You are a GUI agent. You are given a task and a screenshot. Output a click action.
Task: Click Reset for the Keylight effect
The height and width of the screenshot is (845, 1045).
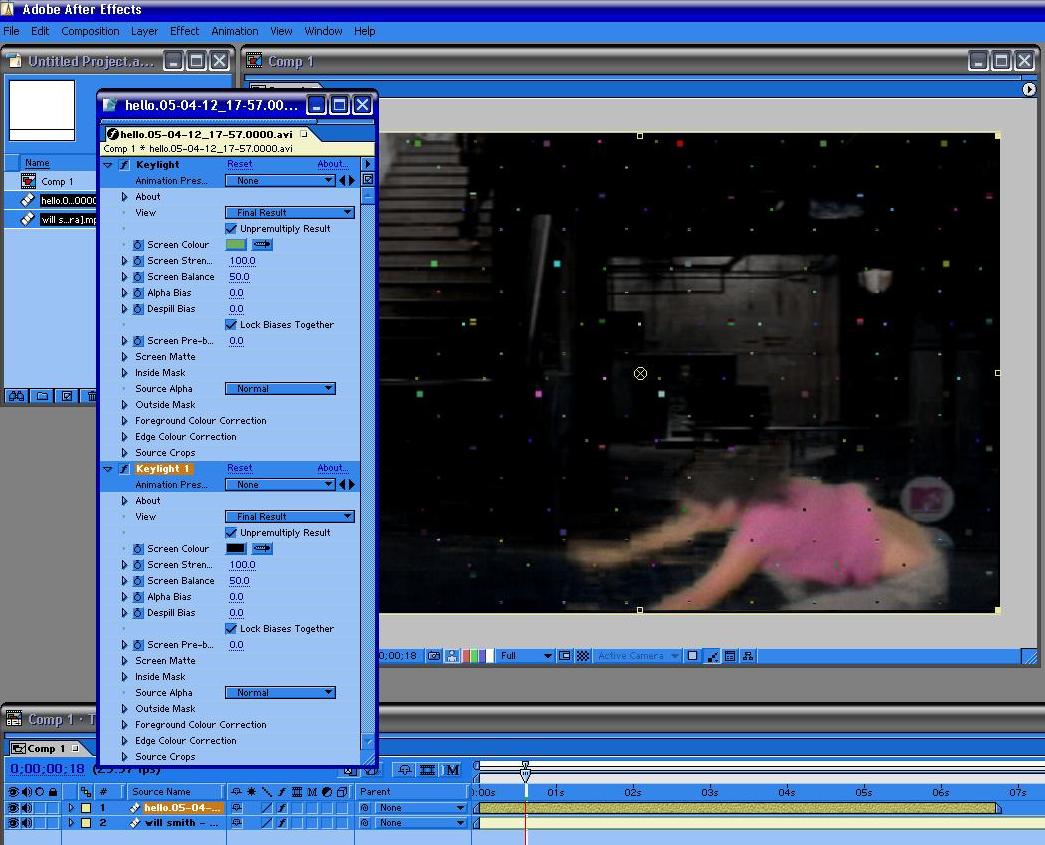[x=239, y=164]
